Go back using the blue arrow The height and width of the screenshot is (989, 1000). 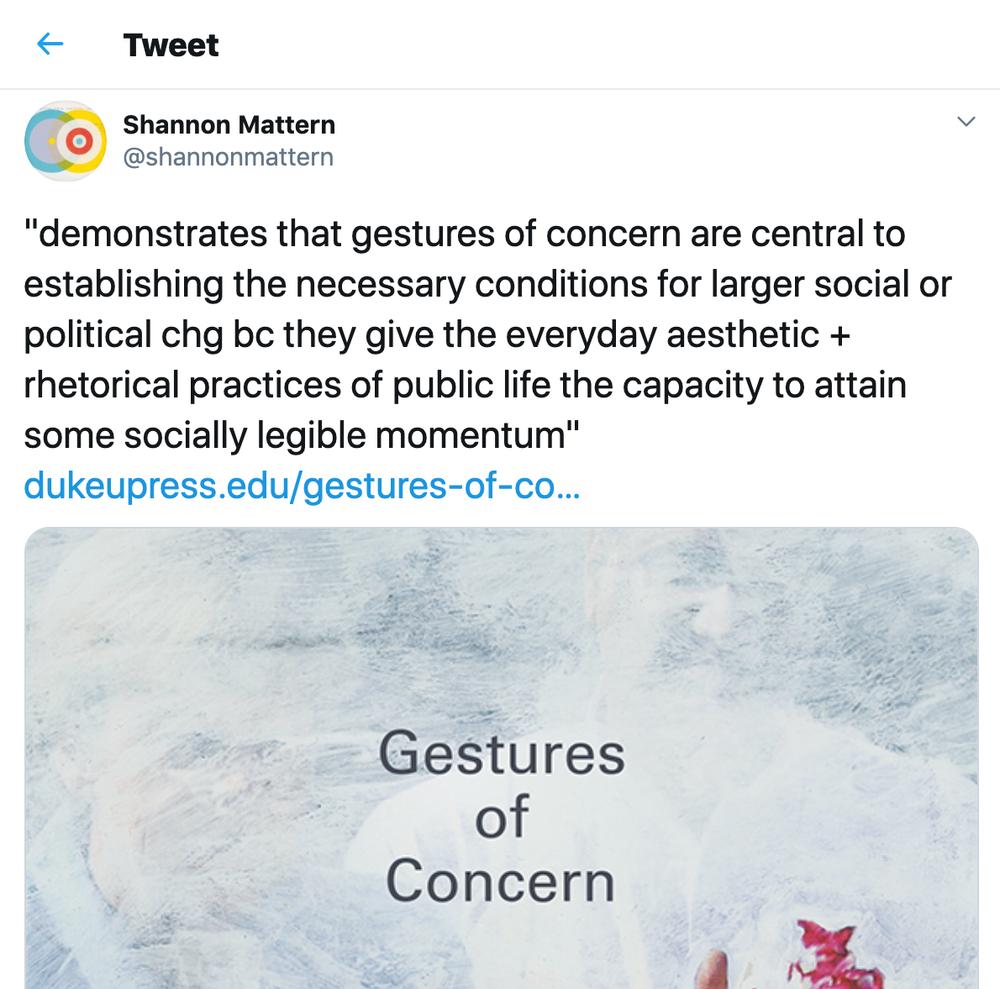pos(50,44)
